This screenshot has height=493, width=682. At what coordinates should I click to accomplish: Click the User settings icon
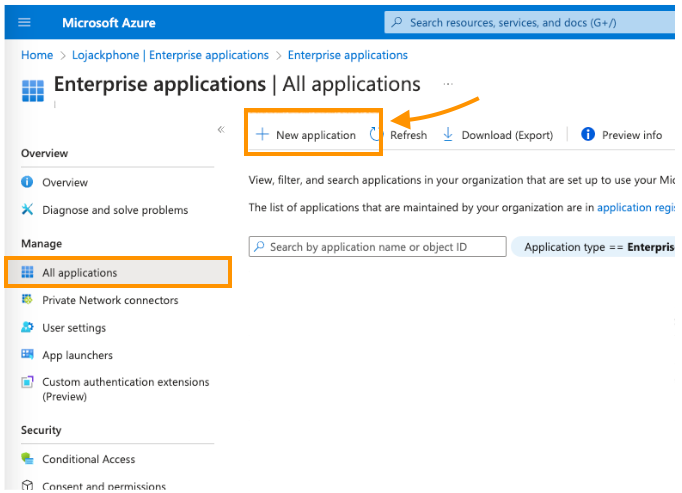click(27, 327)
